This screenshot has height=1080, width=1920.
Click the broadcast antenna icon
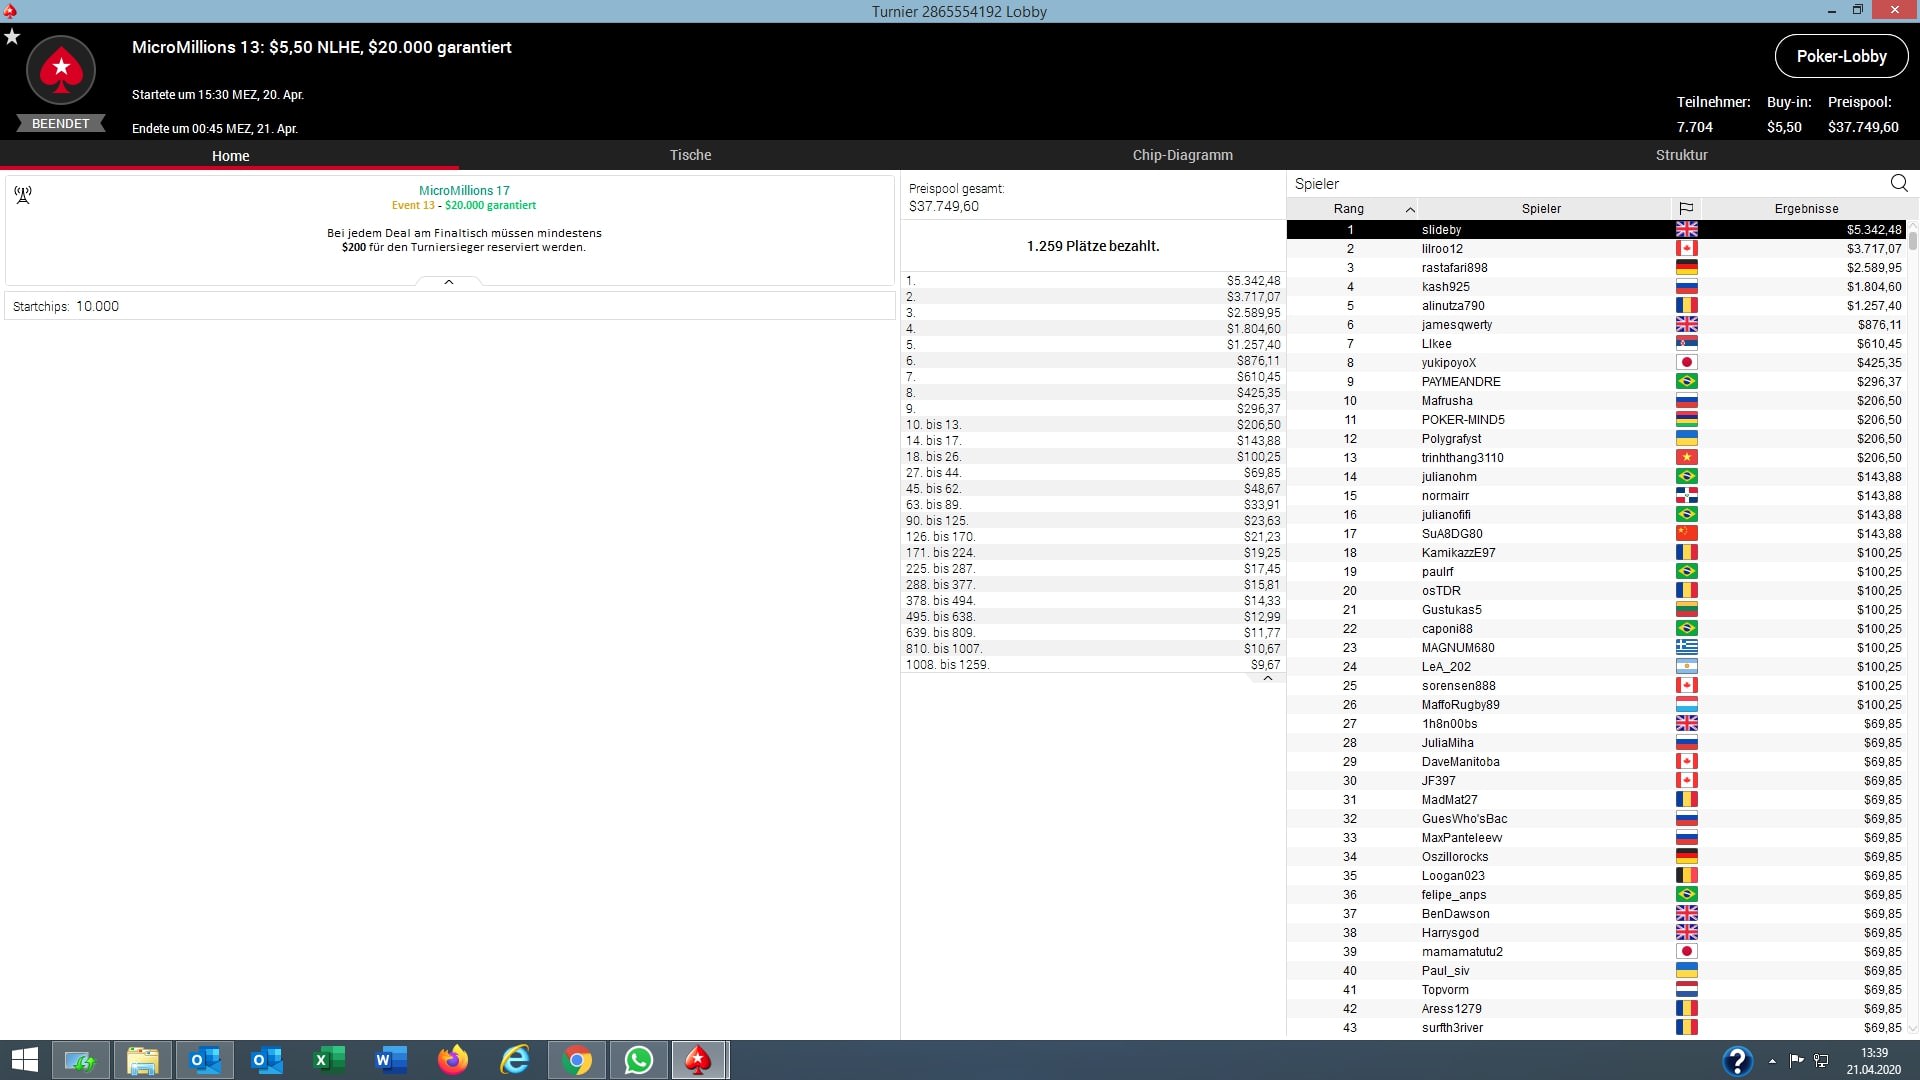click(23, 194)
